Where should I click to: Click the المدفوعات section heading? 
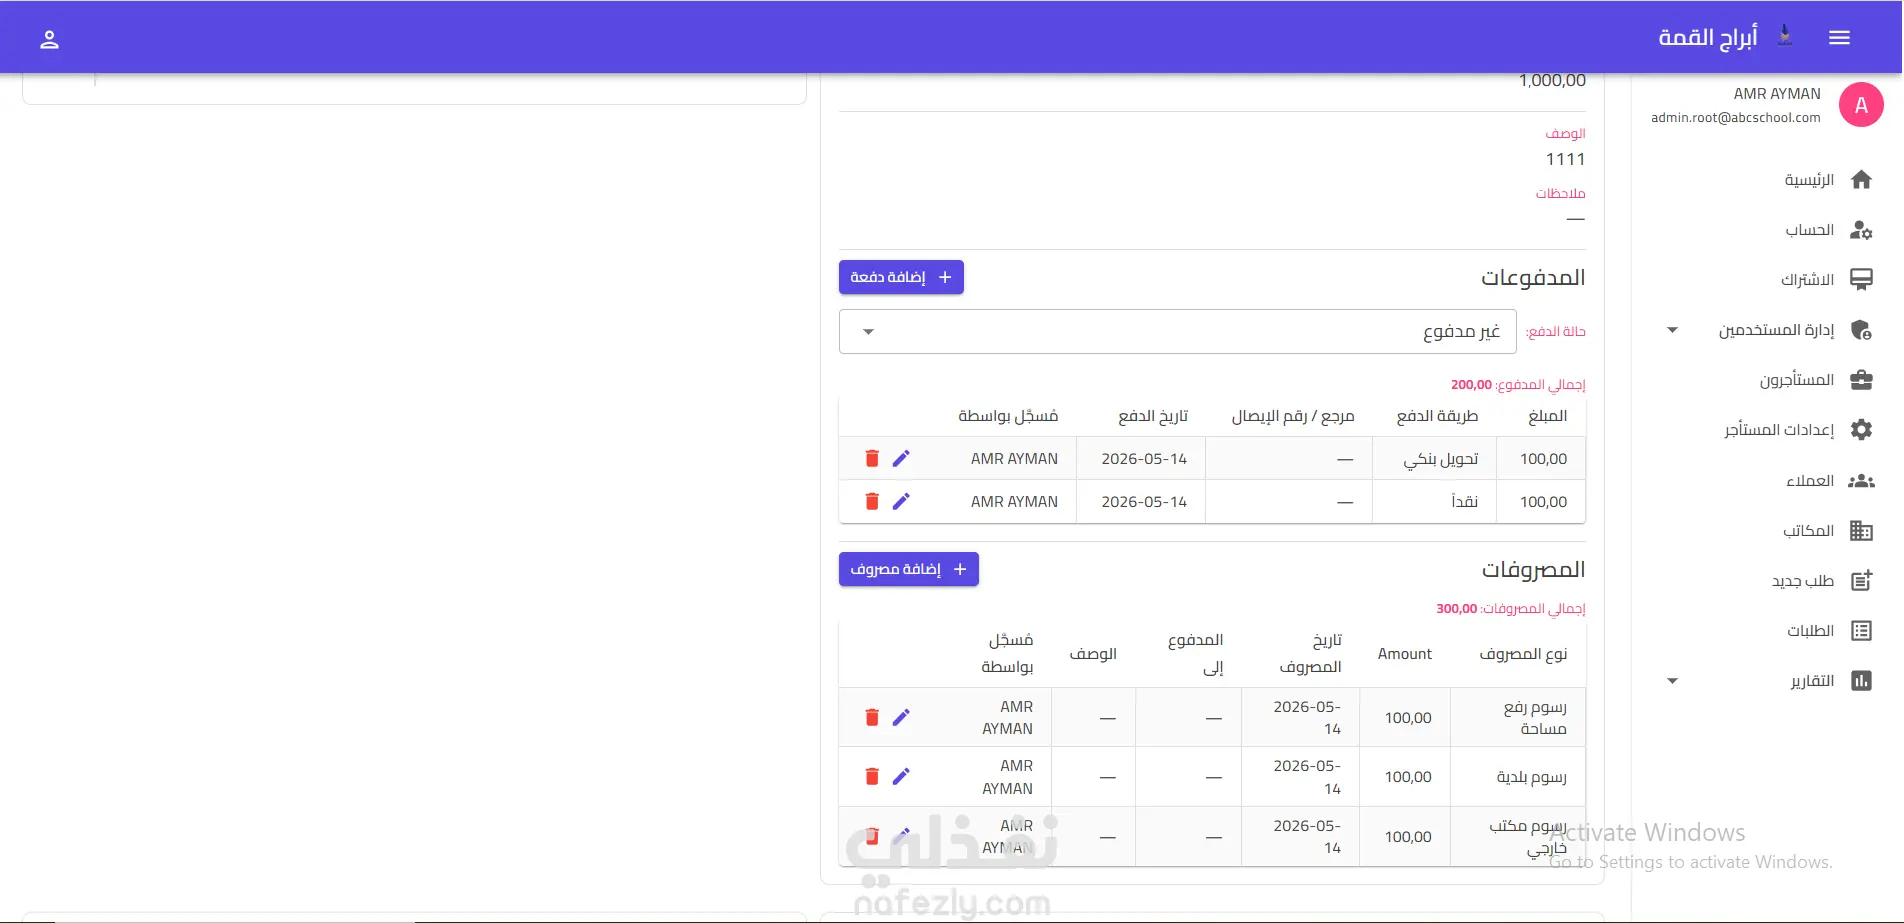point(1533,278)
